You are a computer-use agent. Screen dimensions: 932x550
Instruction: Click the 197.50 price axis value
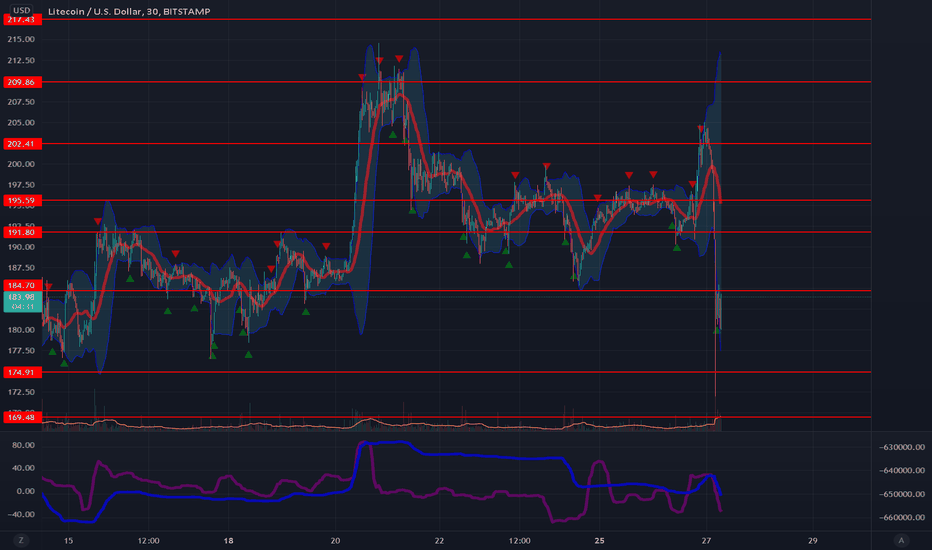pos(21,186)
